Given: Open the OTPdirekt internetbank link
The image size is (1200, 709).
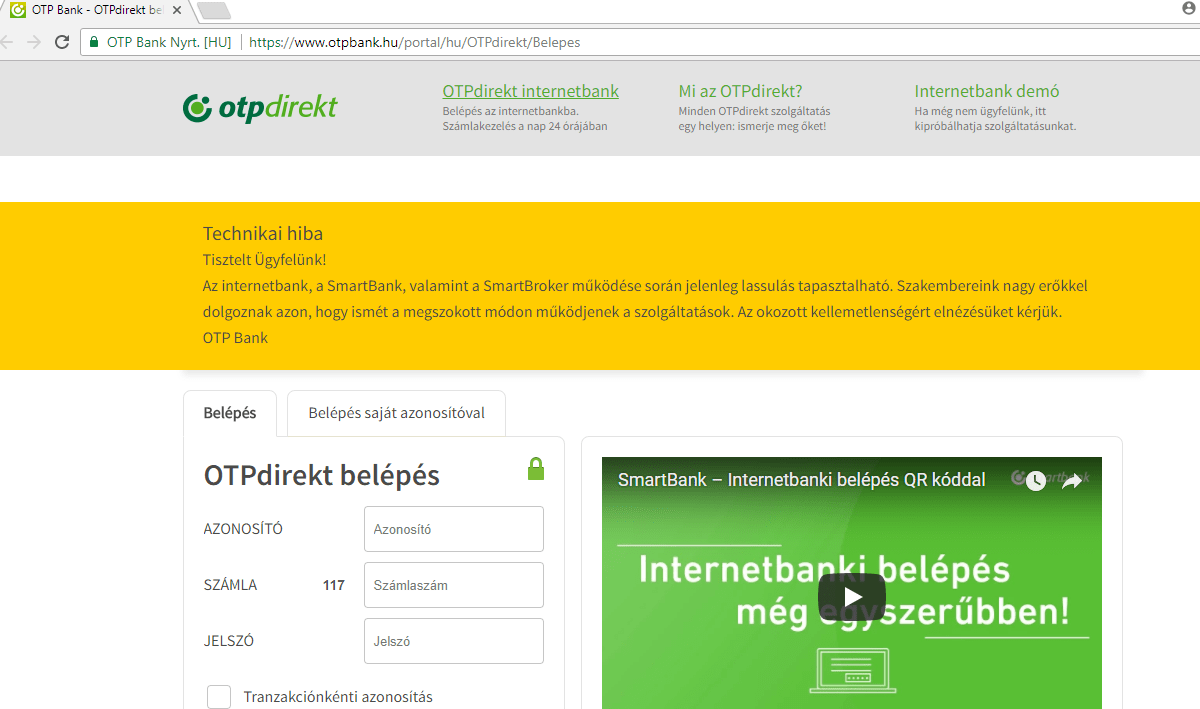Looking at the screenshot, I should pos(530,91).
